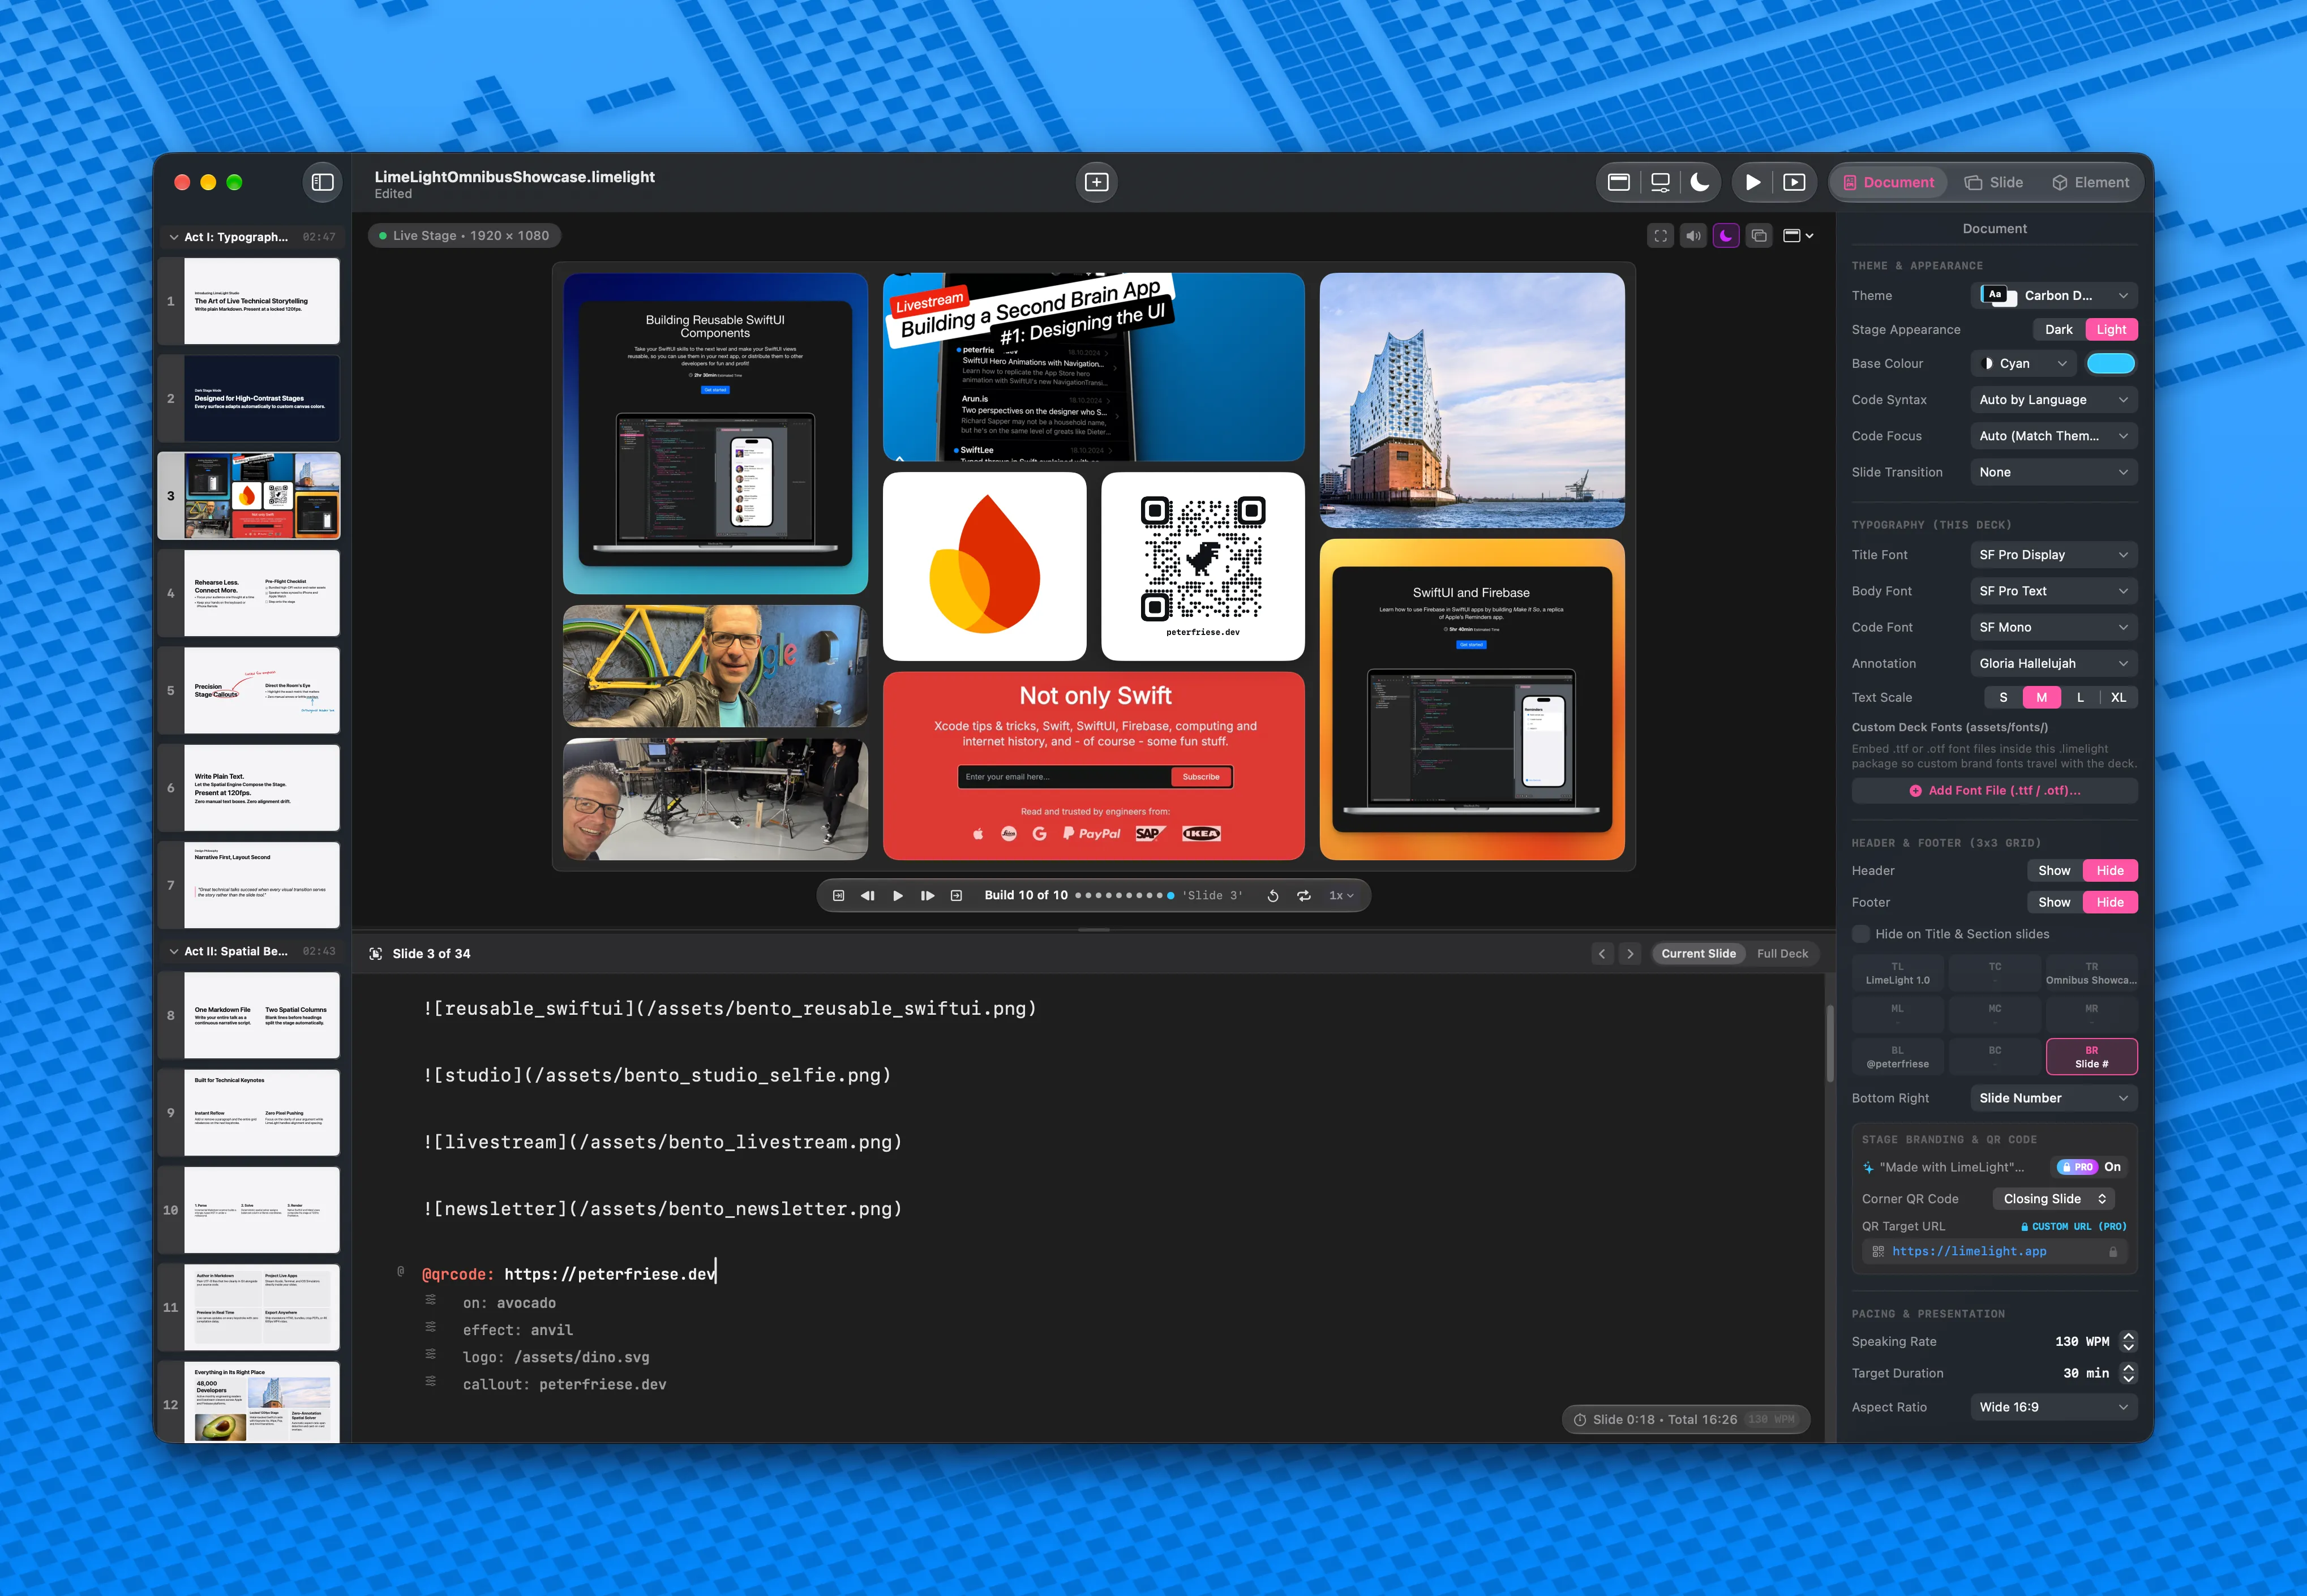The image size is (2307, 1596).
Task: Select slide 5 thumbnail Precision Stage Callouts
Action: (261, 691)
